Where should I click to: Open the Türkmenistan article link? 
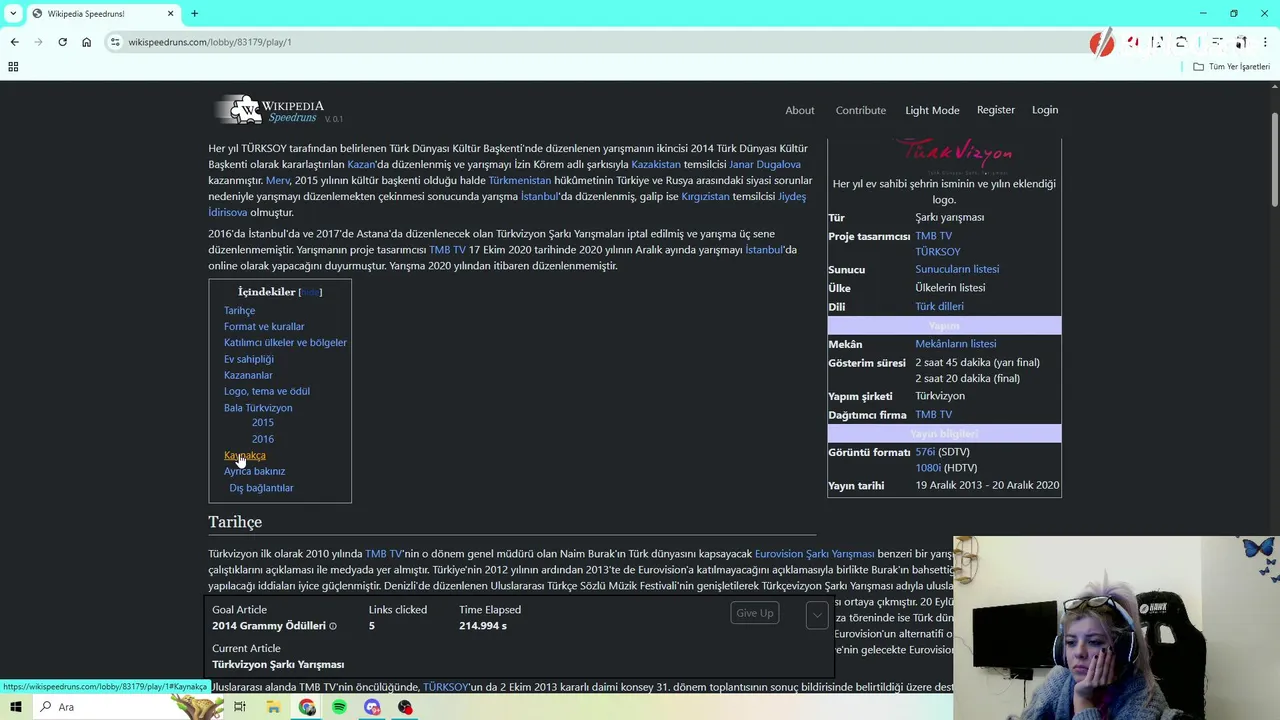pos(520,180)
